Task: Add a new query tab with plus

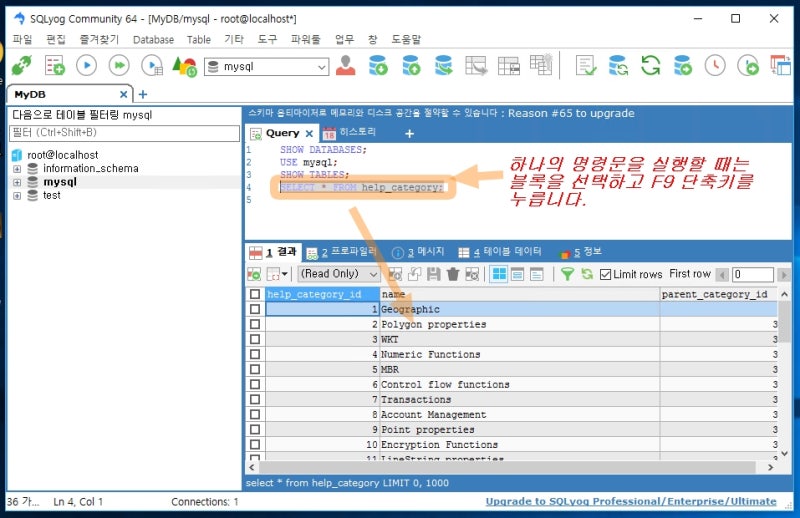Action: pos(409,134)
